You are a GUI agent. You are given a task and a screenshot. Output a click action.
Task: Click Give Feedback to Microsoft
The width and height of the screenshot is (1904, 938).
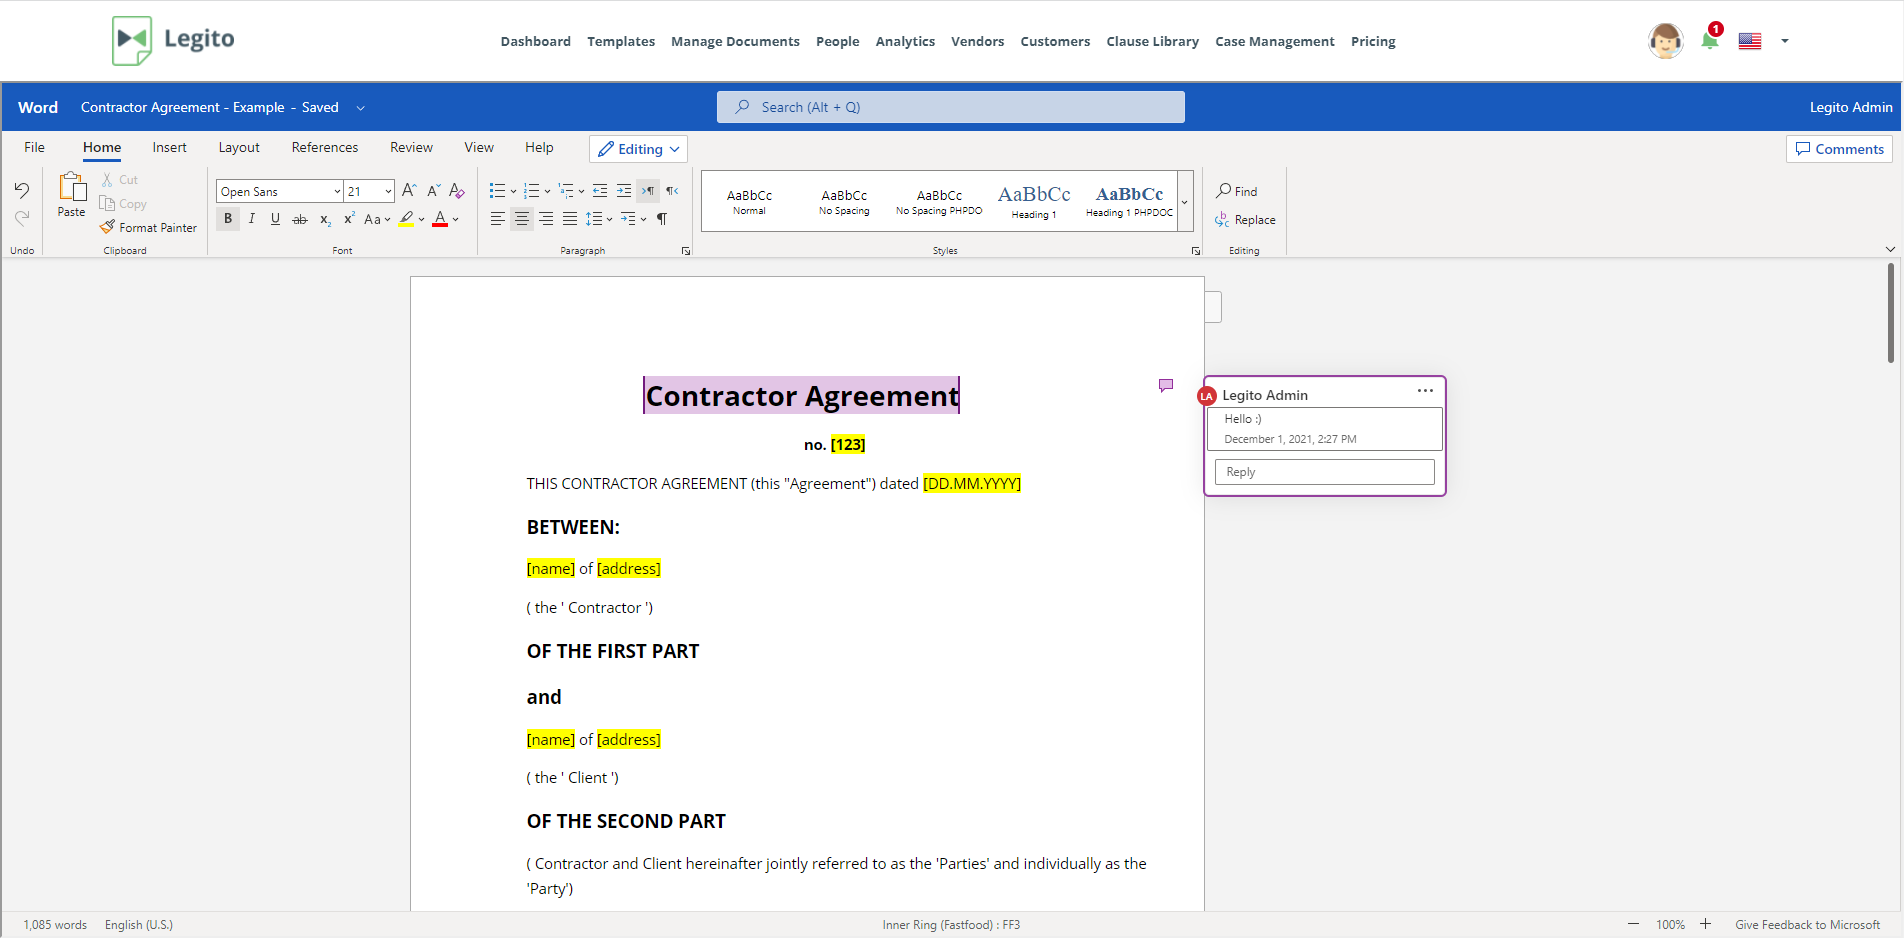[1807, 925]
